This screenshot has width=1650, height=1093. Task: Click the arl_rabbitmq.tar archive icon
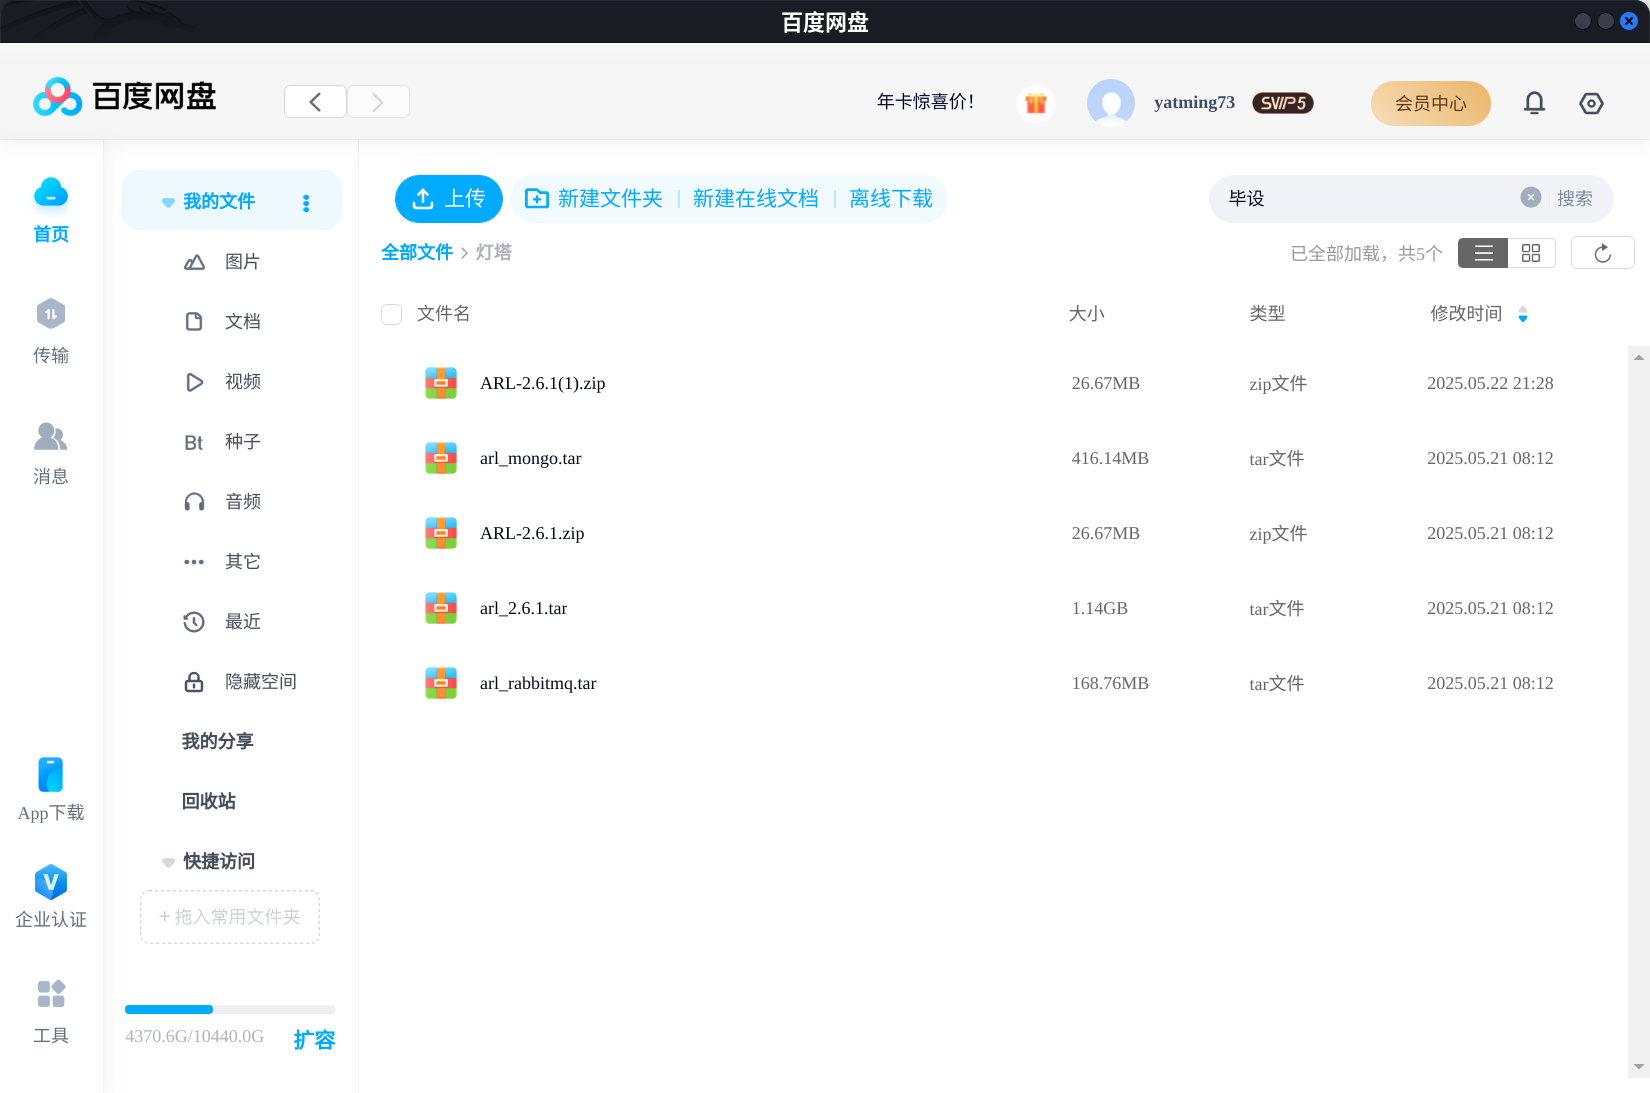click(x=441, y=683)
